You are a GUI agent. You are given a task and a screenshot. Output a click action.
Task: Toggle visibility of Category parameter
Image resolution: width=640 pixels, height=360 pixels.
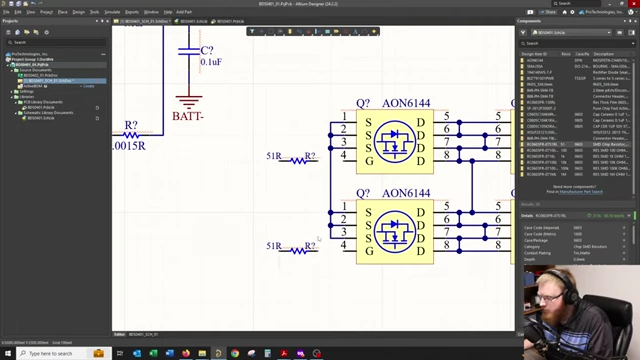tap(624, 247)
